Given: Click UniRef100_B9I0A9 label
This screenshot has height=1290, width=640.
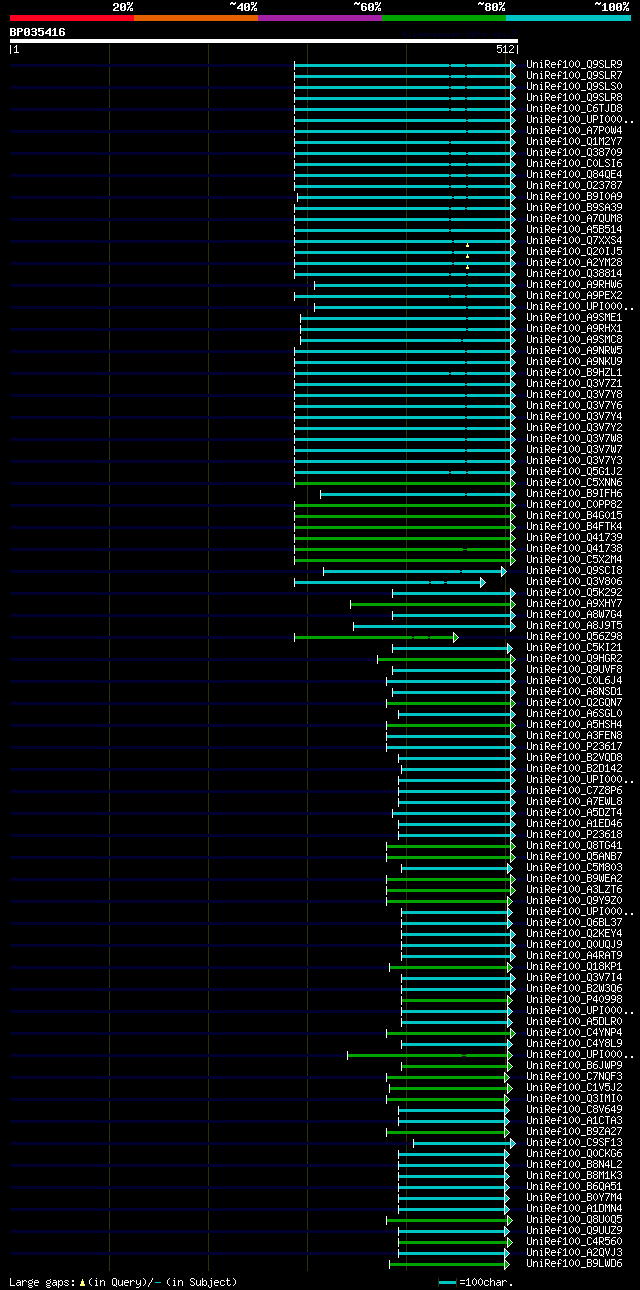Looking at the screenshot, I should pyautogui.click(x=574, y=196).
